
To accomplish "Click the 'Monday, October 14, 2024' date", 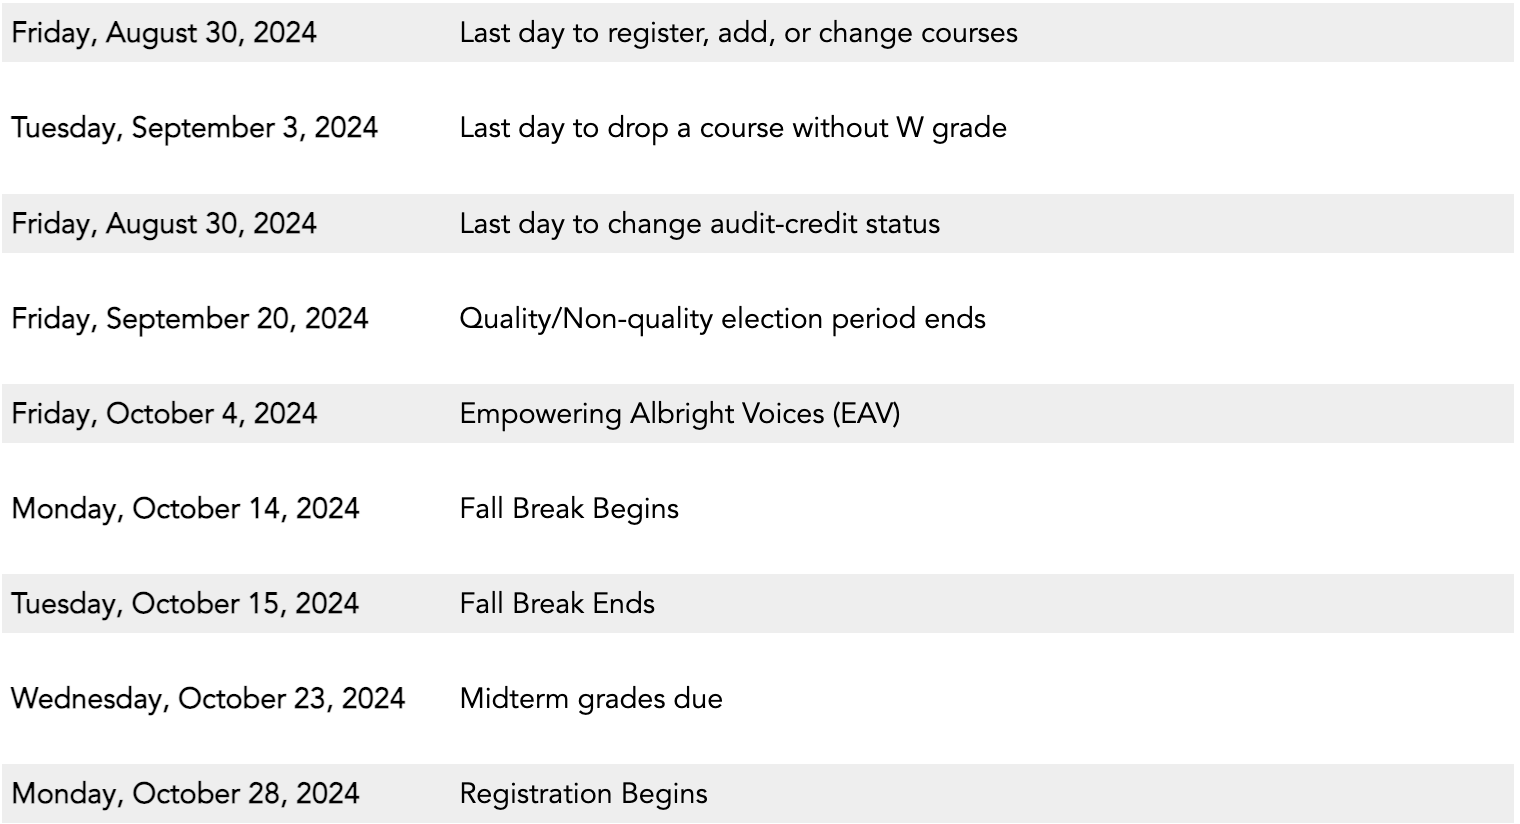I will [x=185, y=509].
